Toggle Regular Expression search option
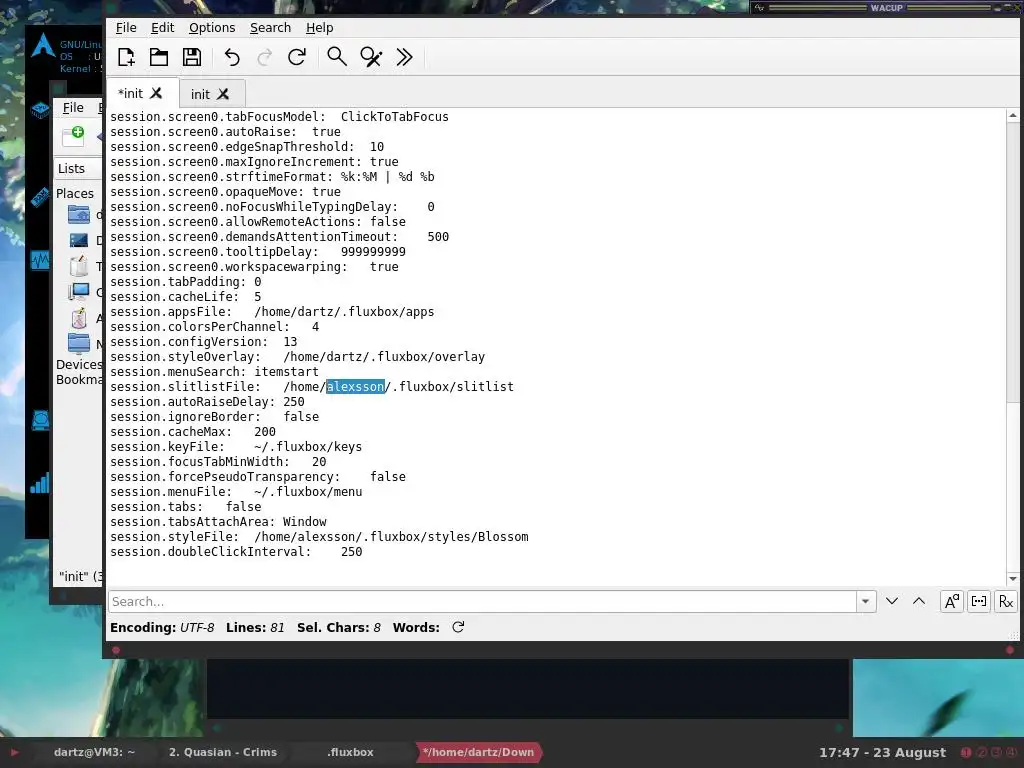The image size is (1024, 768). (1006, 601)
